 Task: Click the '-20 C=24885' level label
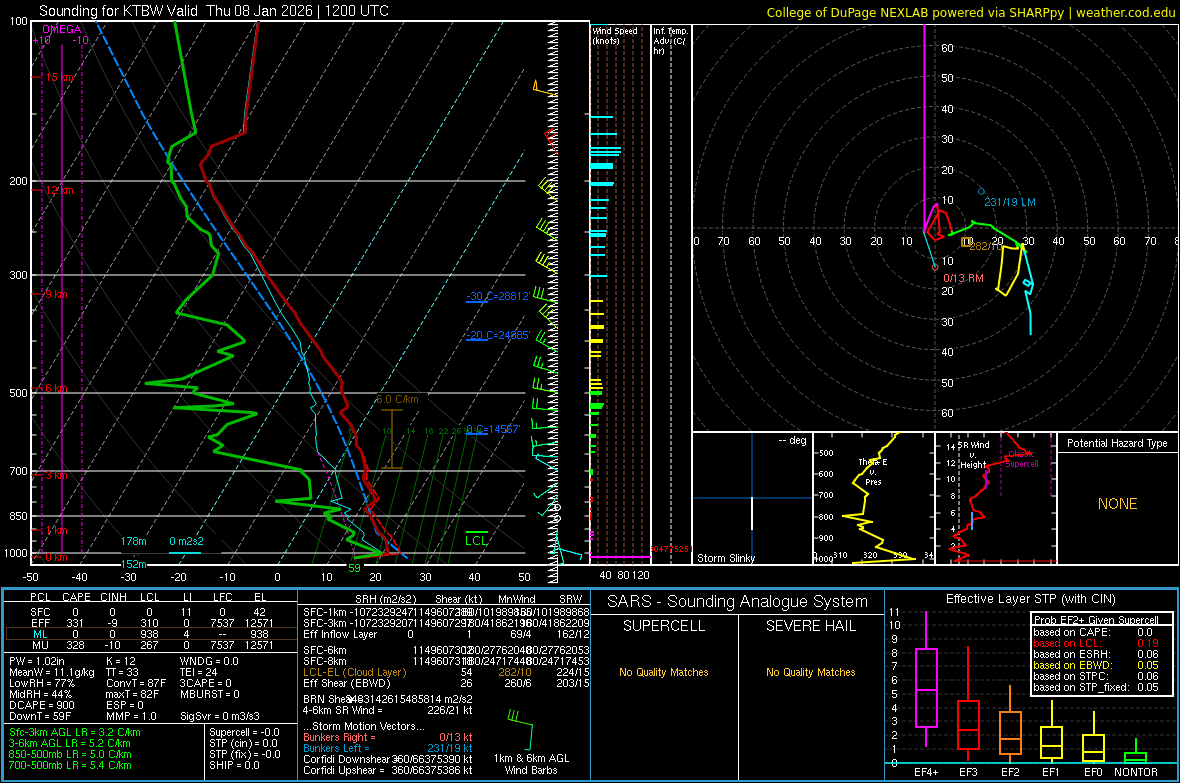click(x=498, y=335)
